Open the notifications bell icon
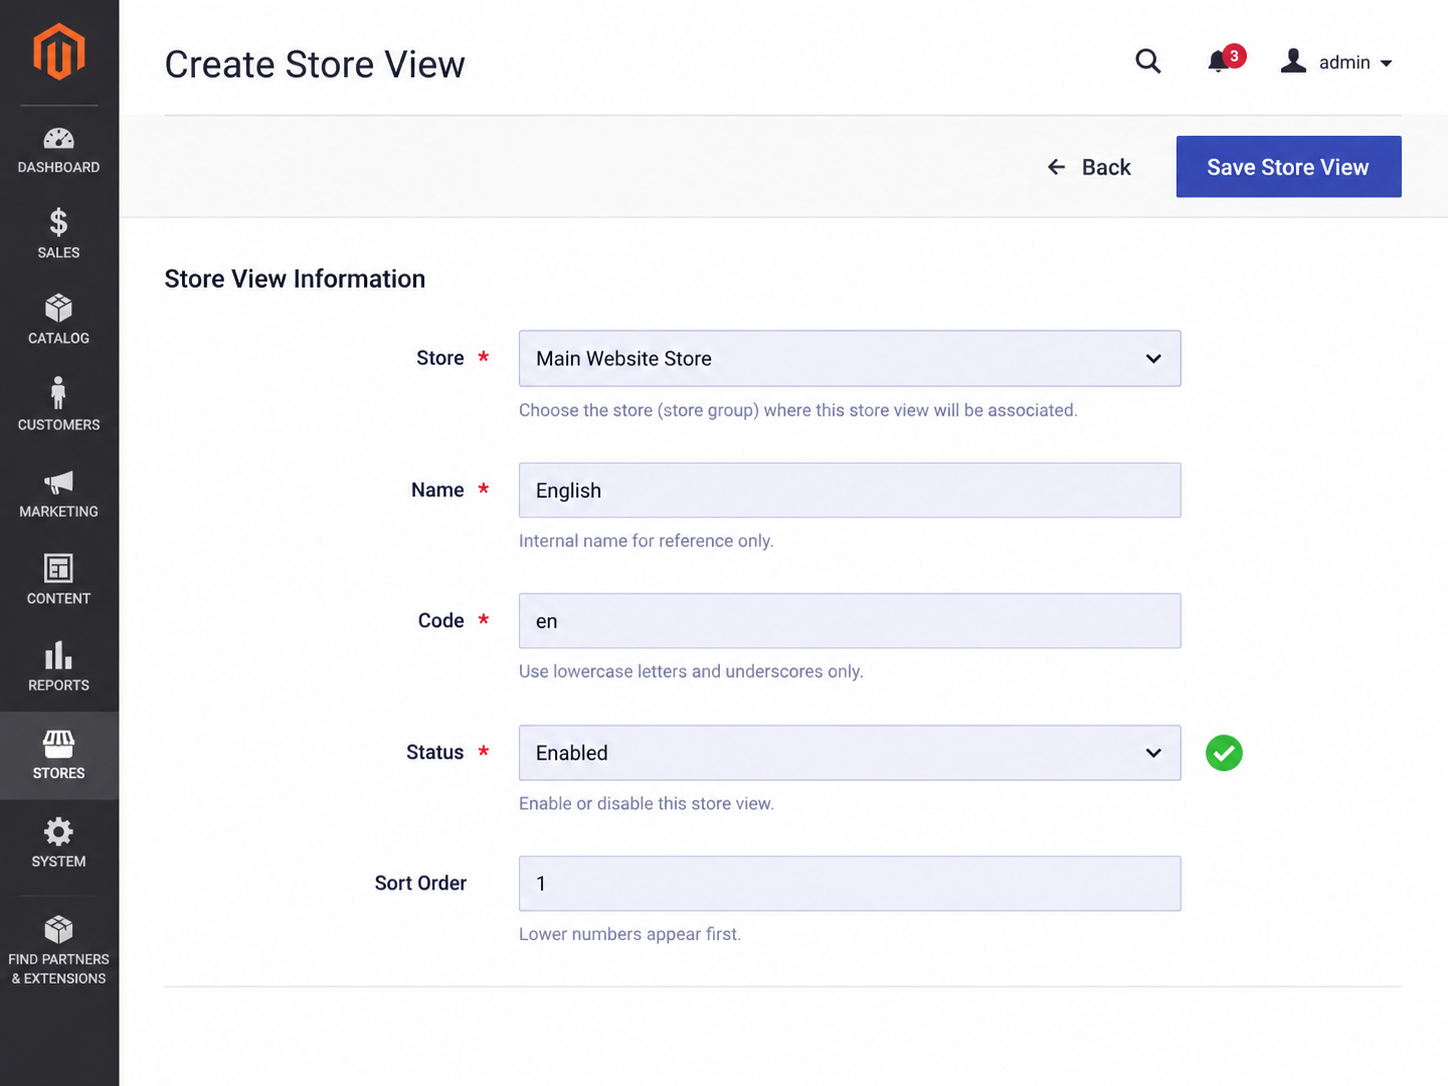This screenshot has width=1448, height=1086. click(x=1220, y=62)
